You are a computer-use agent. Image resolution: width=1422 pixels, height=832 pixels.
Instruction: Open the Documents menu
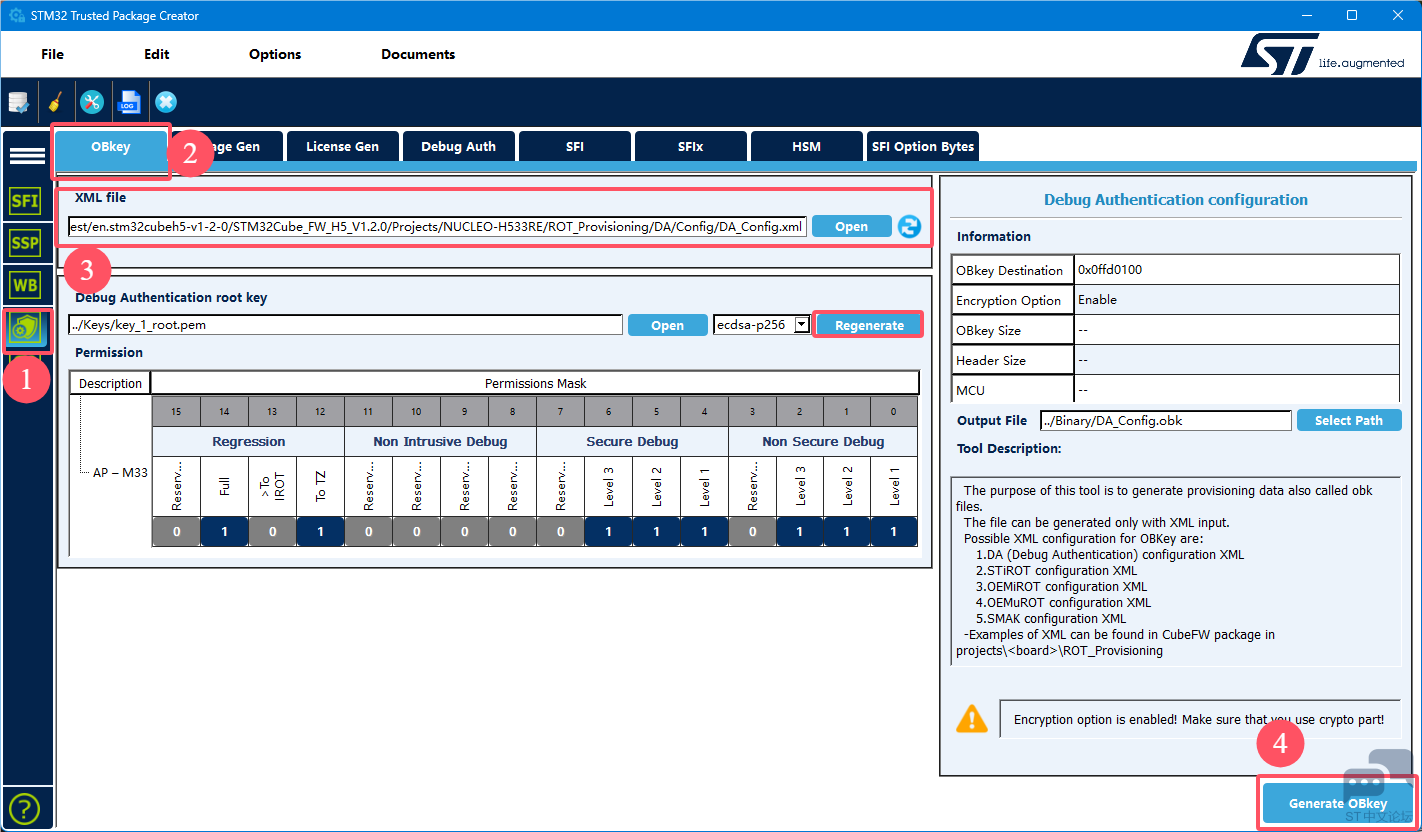pos(418,54)
